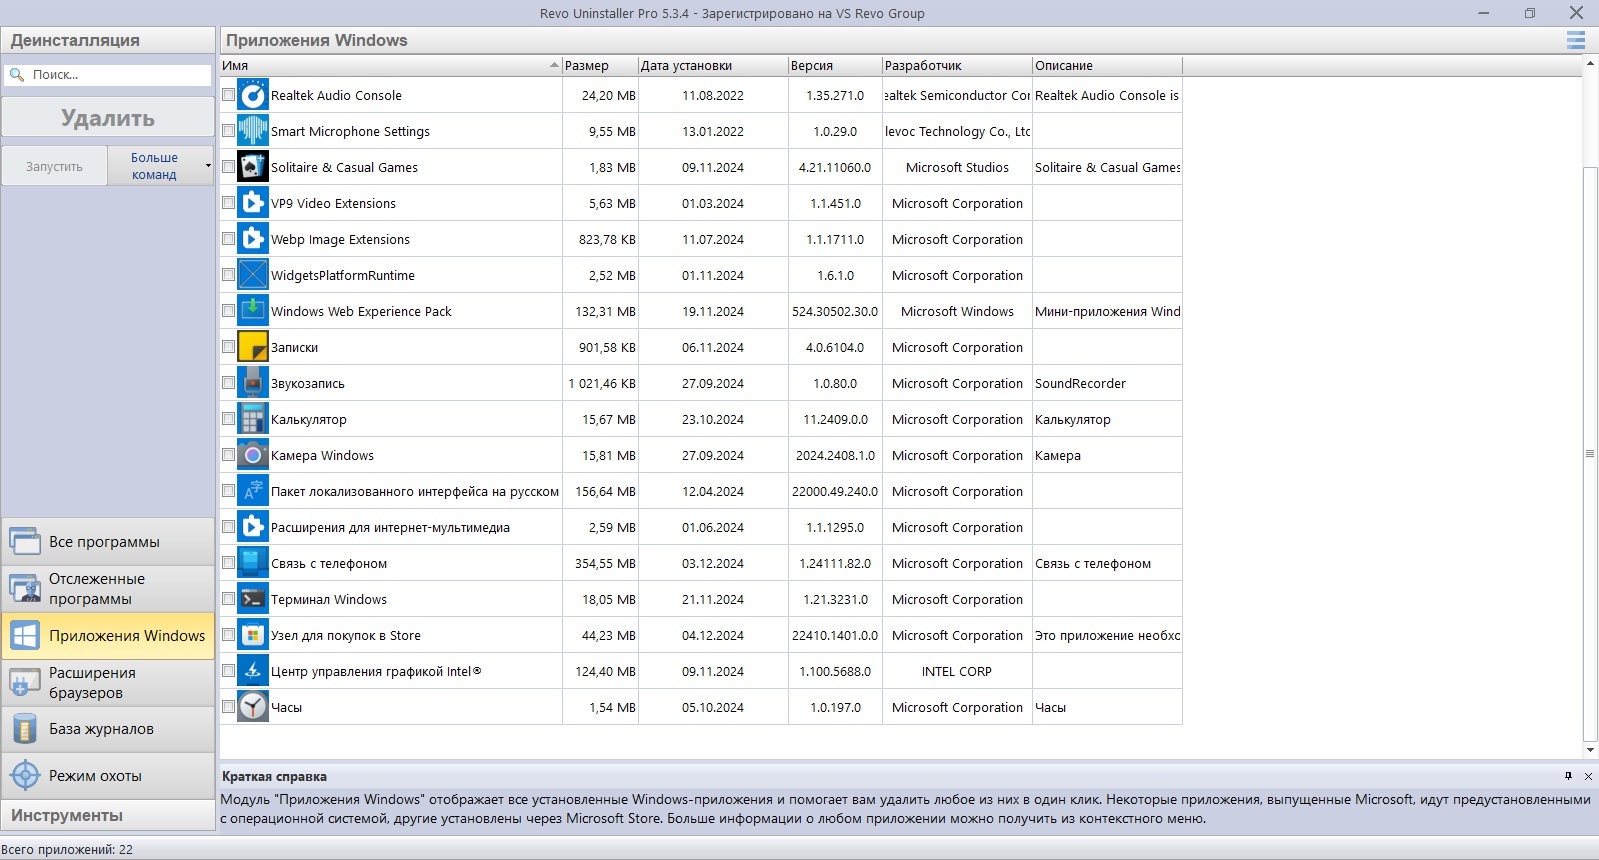This screenshot has height=860, width=1599.
Task: Click the WidgetsPlatformRuntime icon
Action: coord(253,275)
